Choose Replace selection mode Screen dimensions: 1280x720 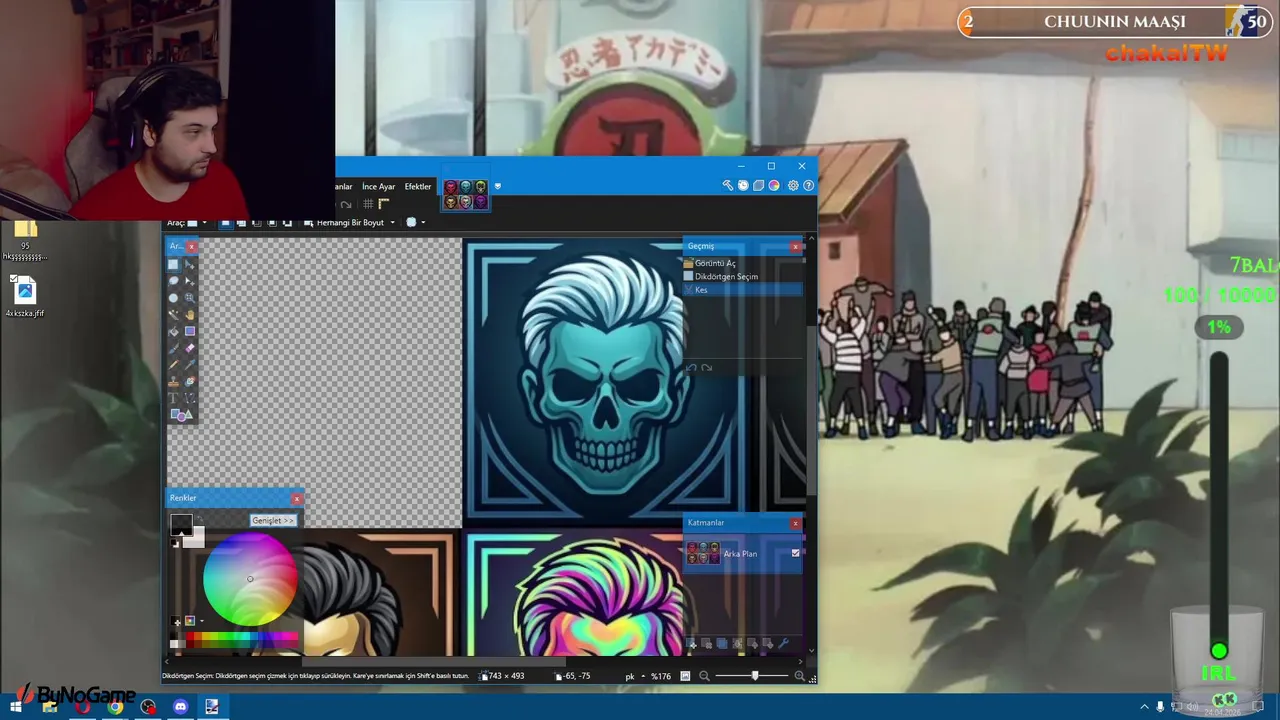226,223
